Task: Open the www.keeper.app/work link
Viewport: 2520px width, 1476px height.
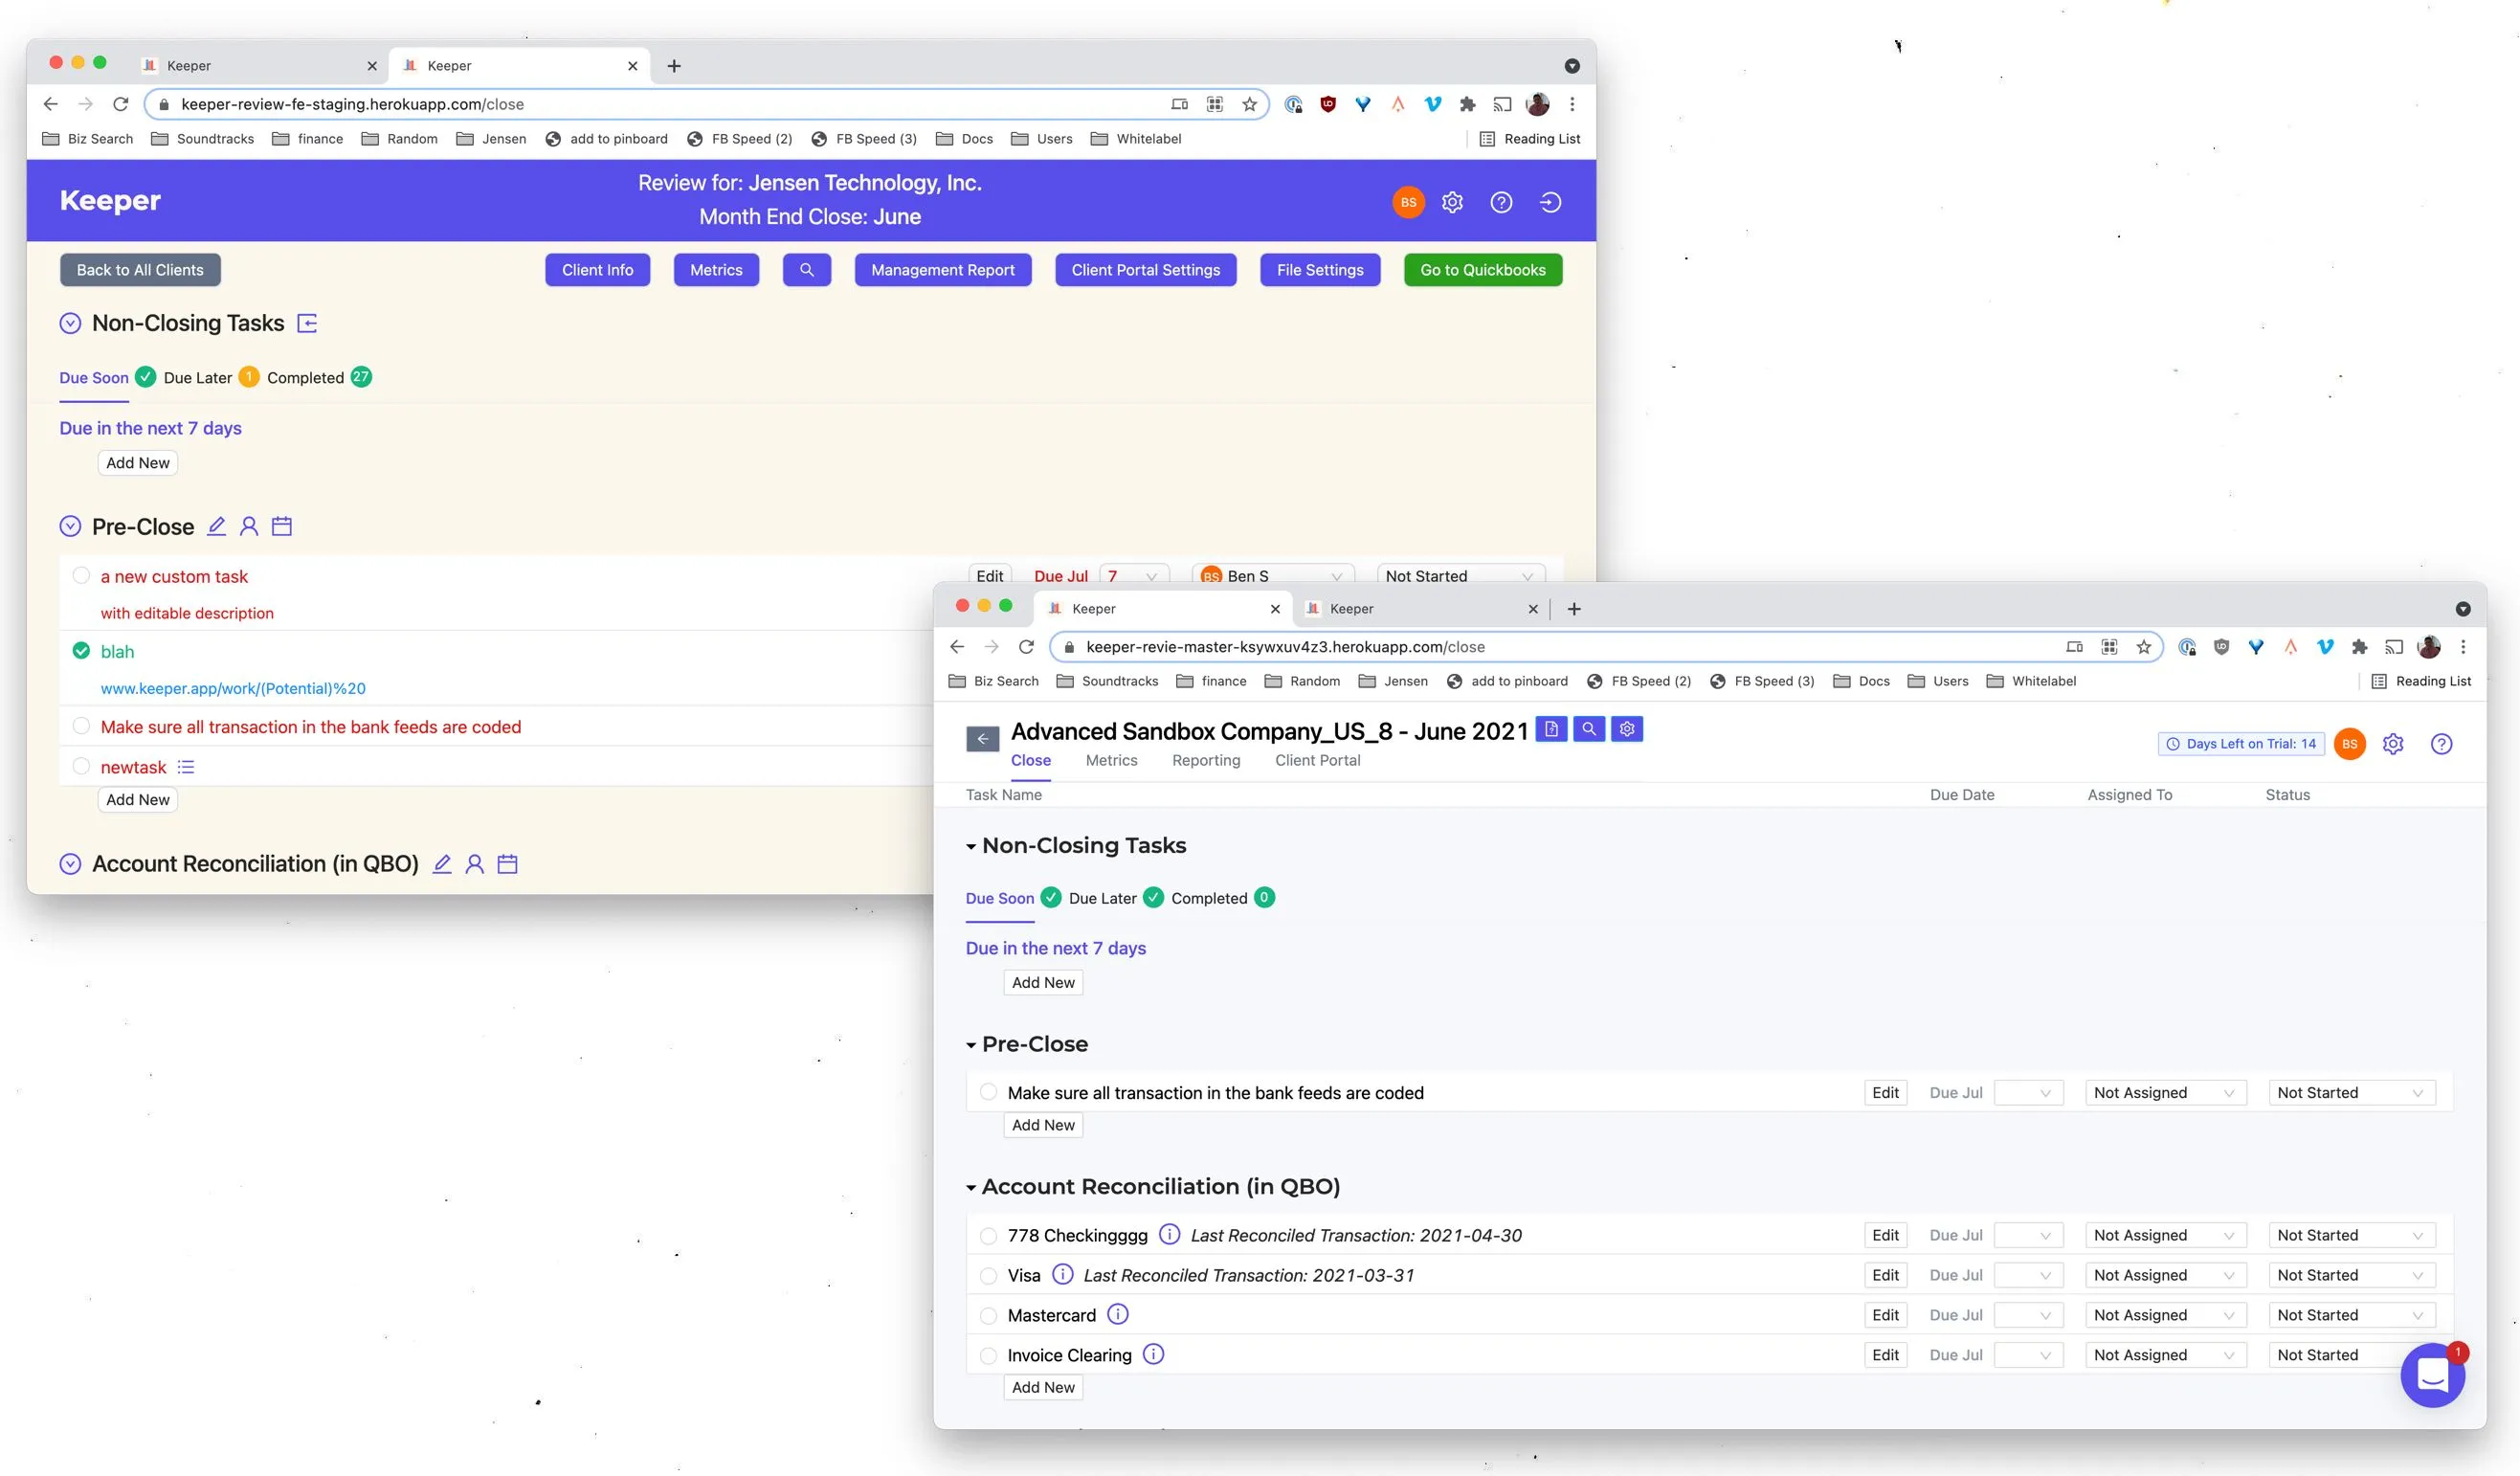Action: (x=233, y=688)
